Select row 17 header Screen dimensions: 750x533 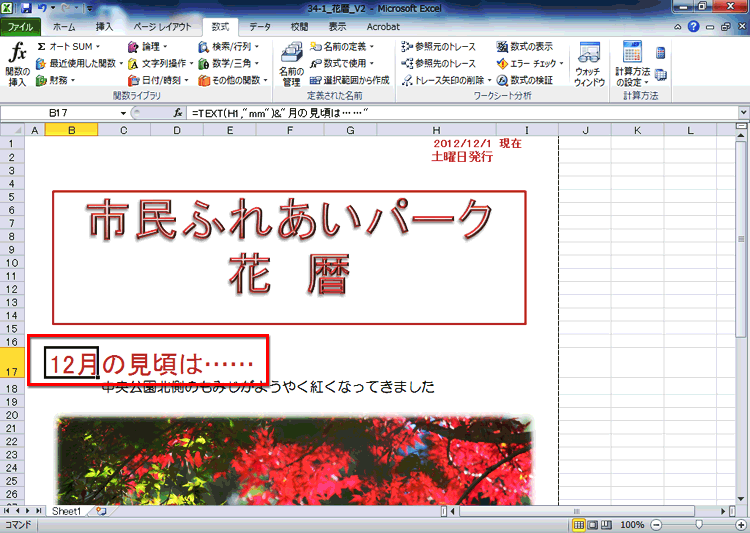click(12, 364)
